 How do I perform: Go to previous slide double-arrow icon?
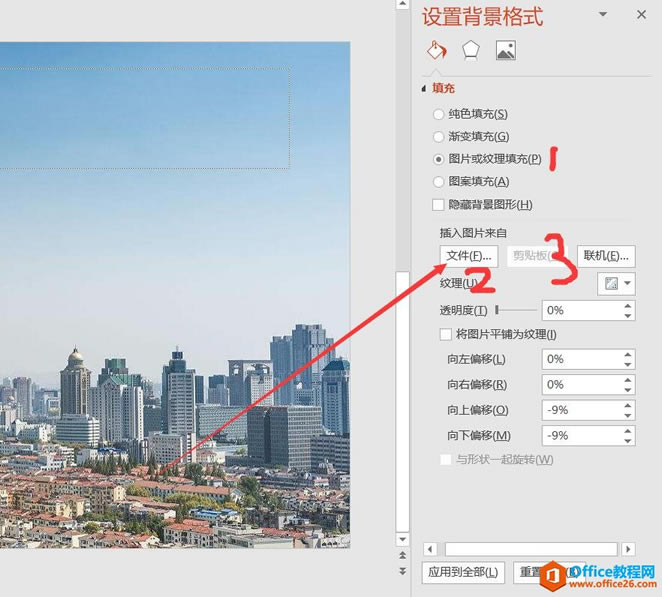403,555
